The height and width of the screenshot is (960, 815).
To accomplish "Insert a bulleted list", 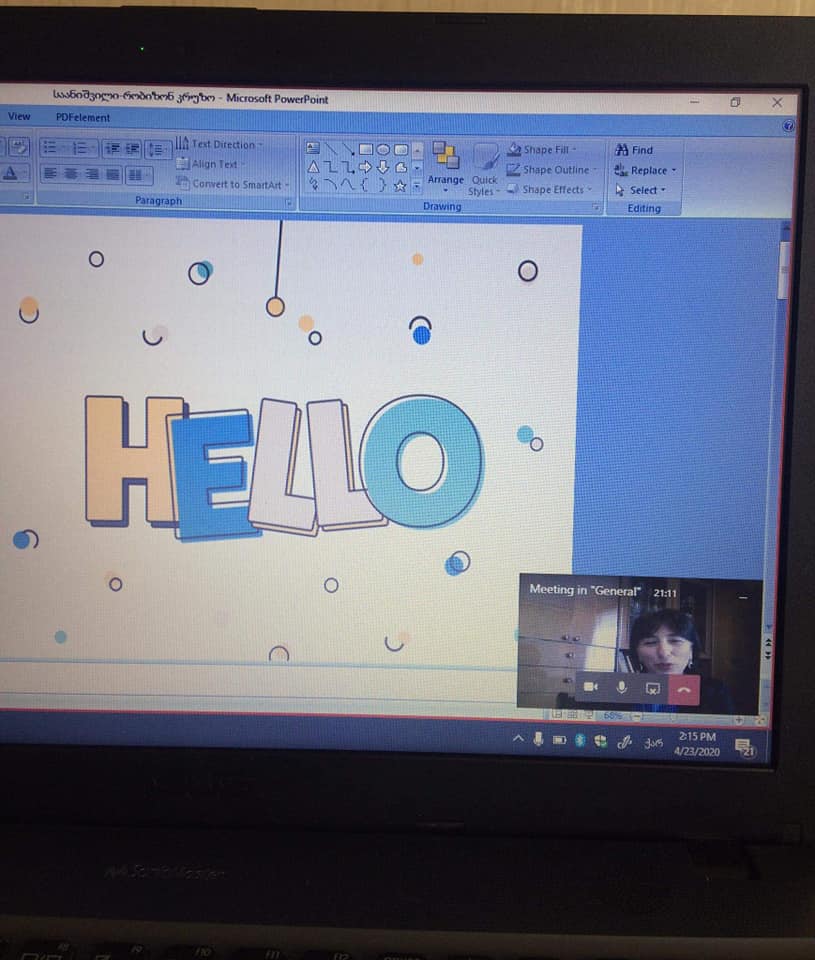I will [52, 148].
